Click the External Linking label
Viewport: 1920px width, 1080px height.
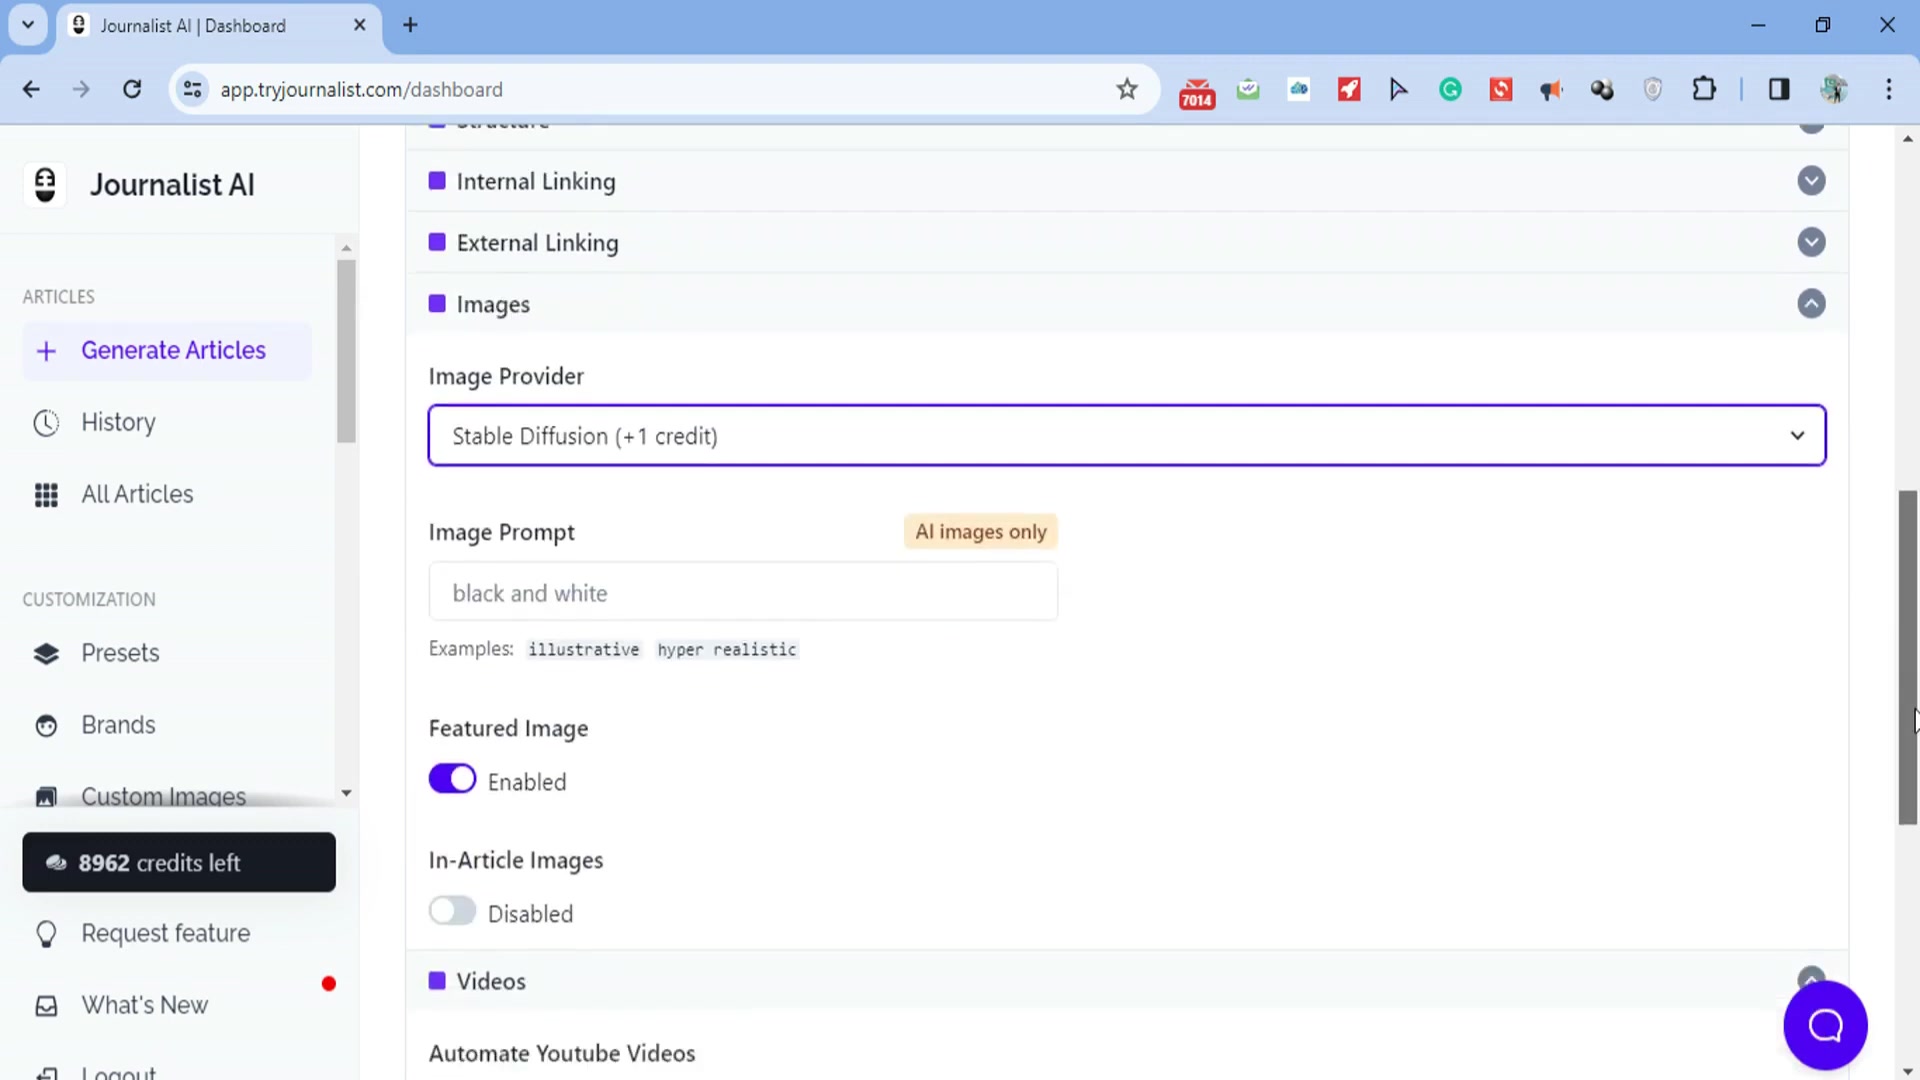coord(537,242)
